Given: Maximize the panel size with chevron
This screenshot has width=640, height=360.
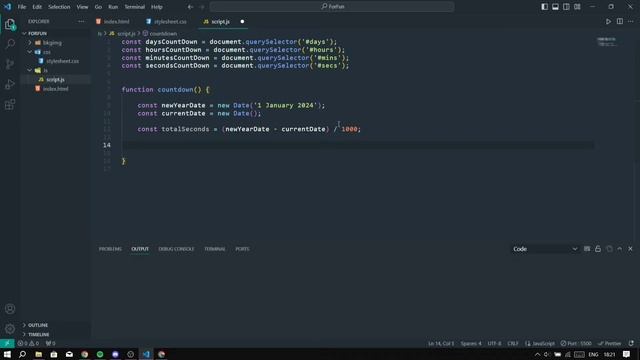Looking at the screenshot, I should [x=620, y=249].
